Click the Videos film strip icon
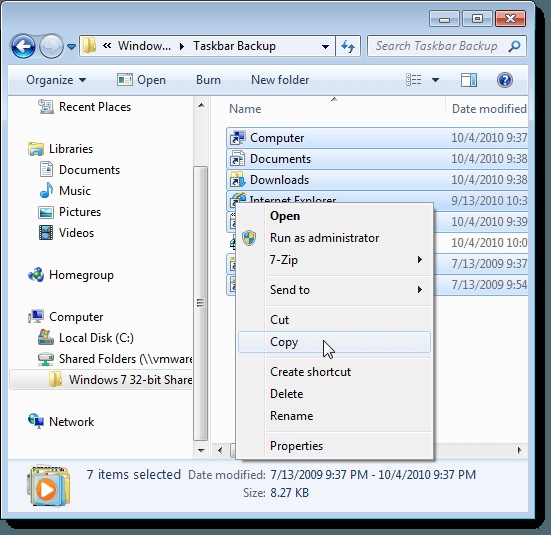 tap(46, 233)
